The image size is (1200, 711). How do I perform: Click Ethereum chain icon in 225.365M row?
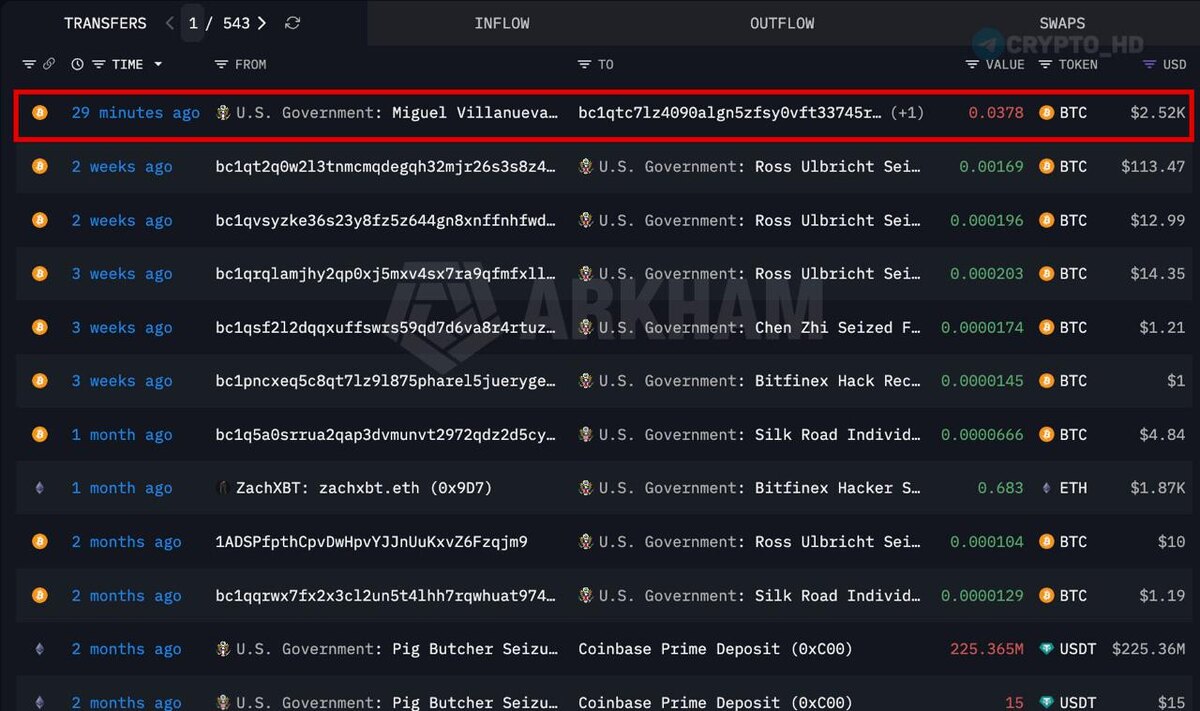point(39,649)
